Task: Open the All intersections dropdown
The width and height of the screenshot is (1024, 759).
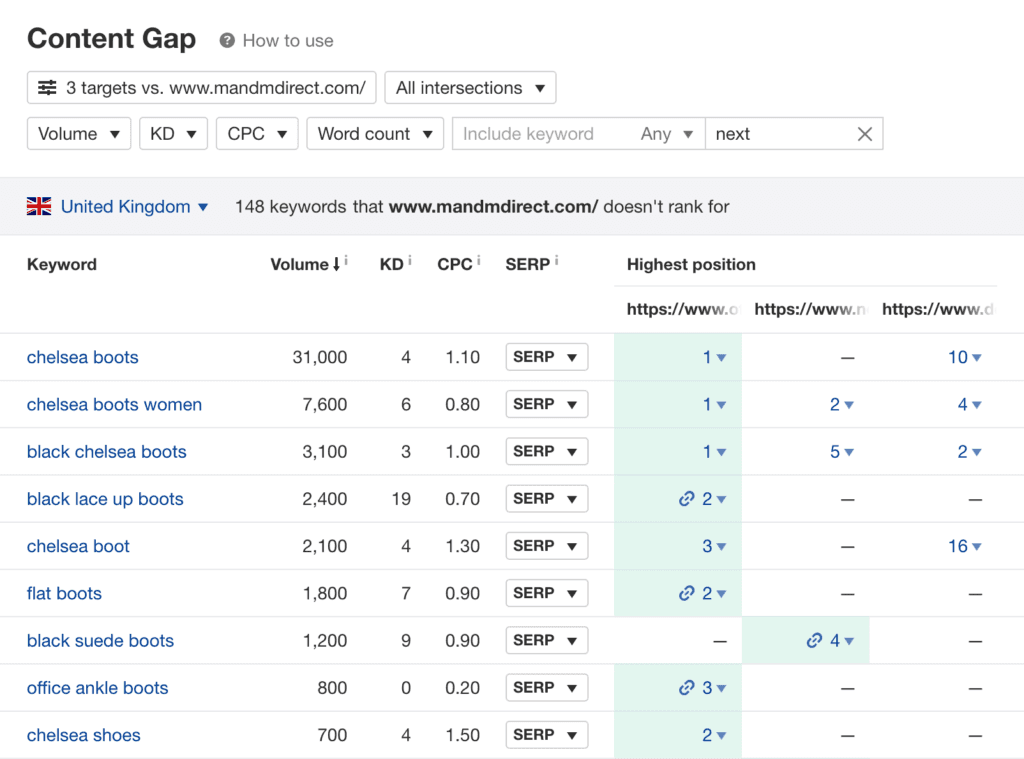Action: [x=470, y=88]
